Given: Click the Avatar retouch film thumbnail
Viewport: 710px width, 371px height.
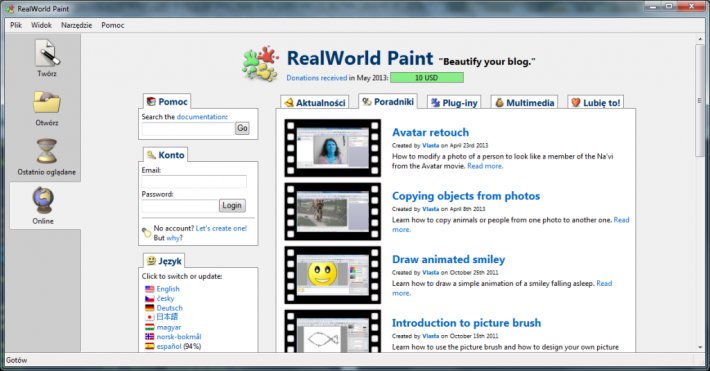Looking at the screenshot, I should point(333,148).
